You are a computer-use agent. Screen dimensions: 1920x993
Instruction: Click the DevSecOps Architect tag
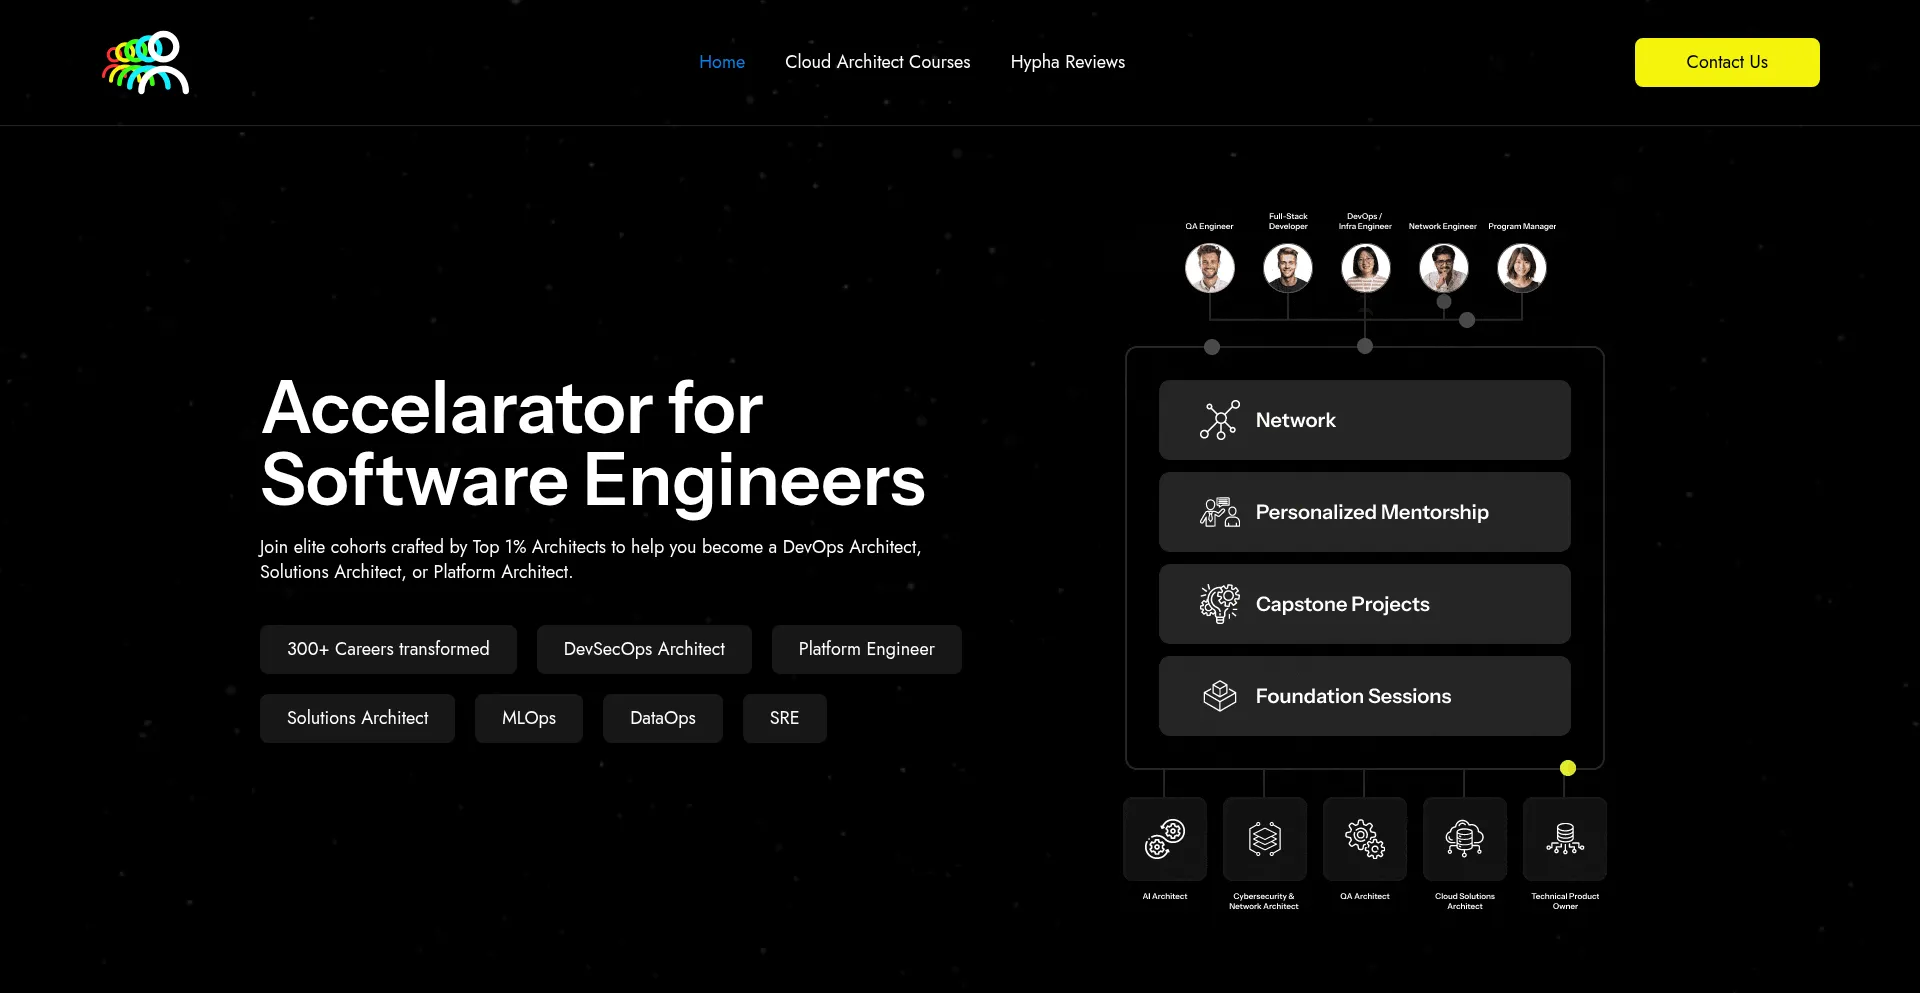click(x=644, y=649)
